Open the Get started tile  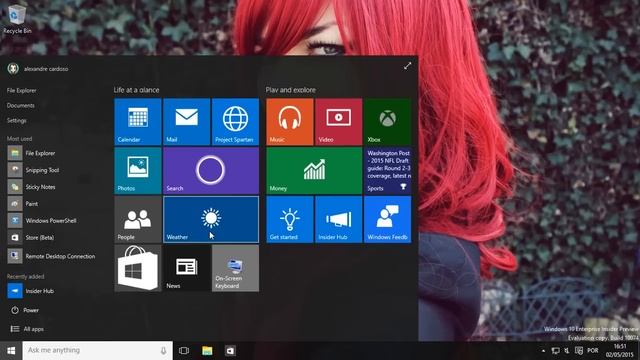290,219
